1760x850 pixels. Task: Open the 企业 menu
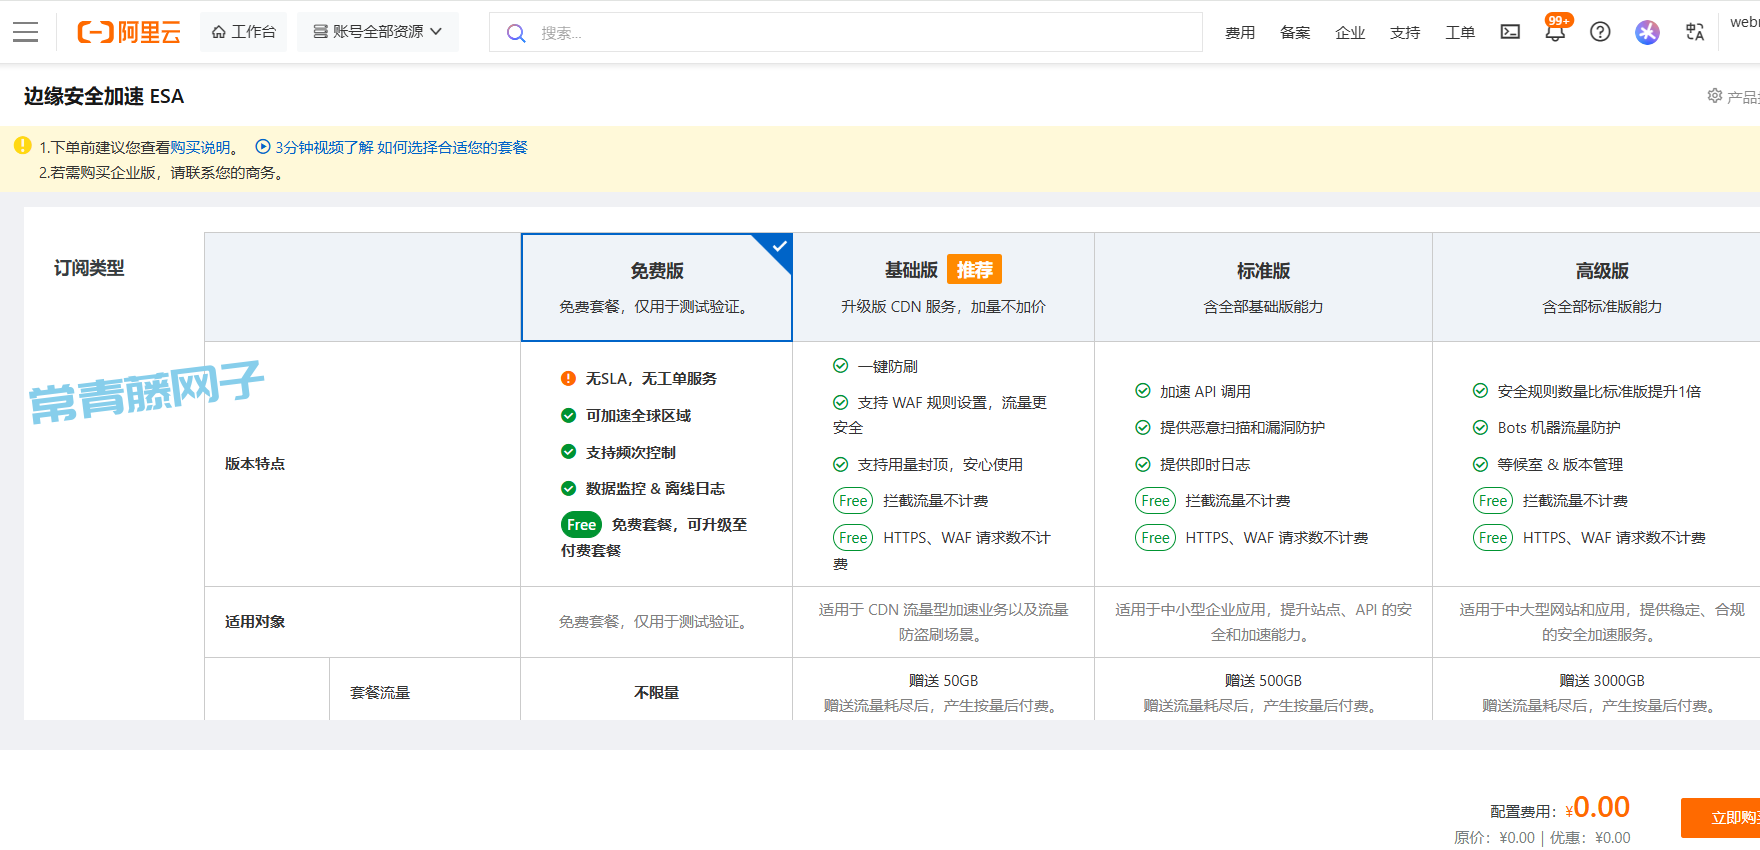coord(1350,32)
